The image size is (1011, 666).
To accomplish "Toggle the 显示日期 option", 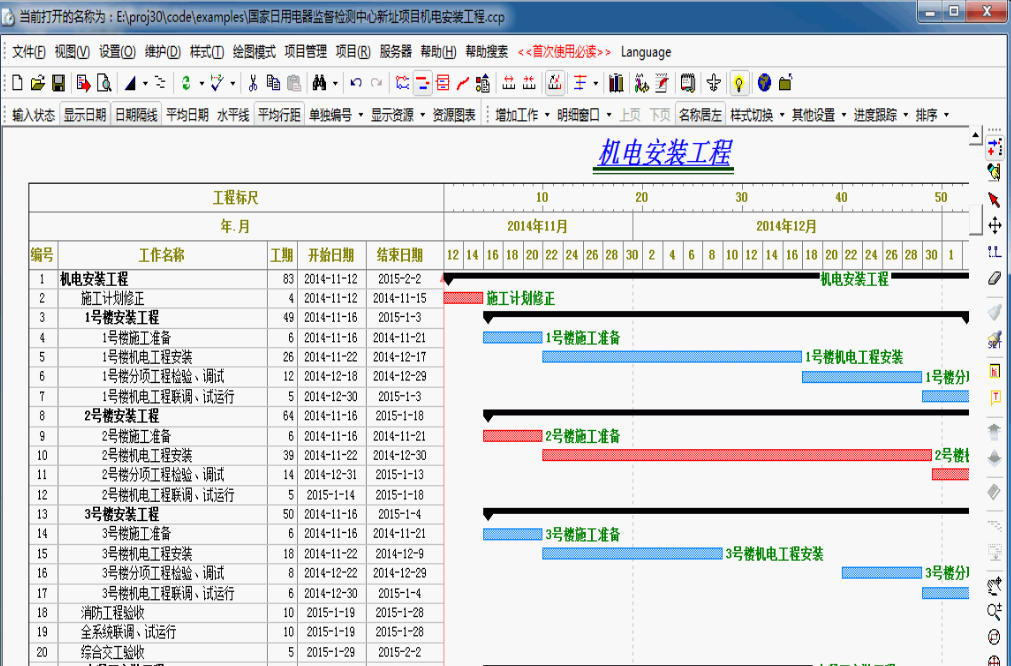I will (85, 115).
